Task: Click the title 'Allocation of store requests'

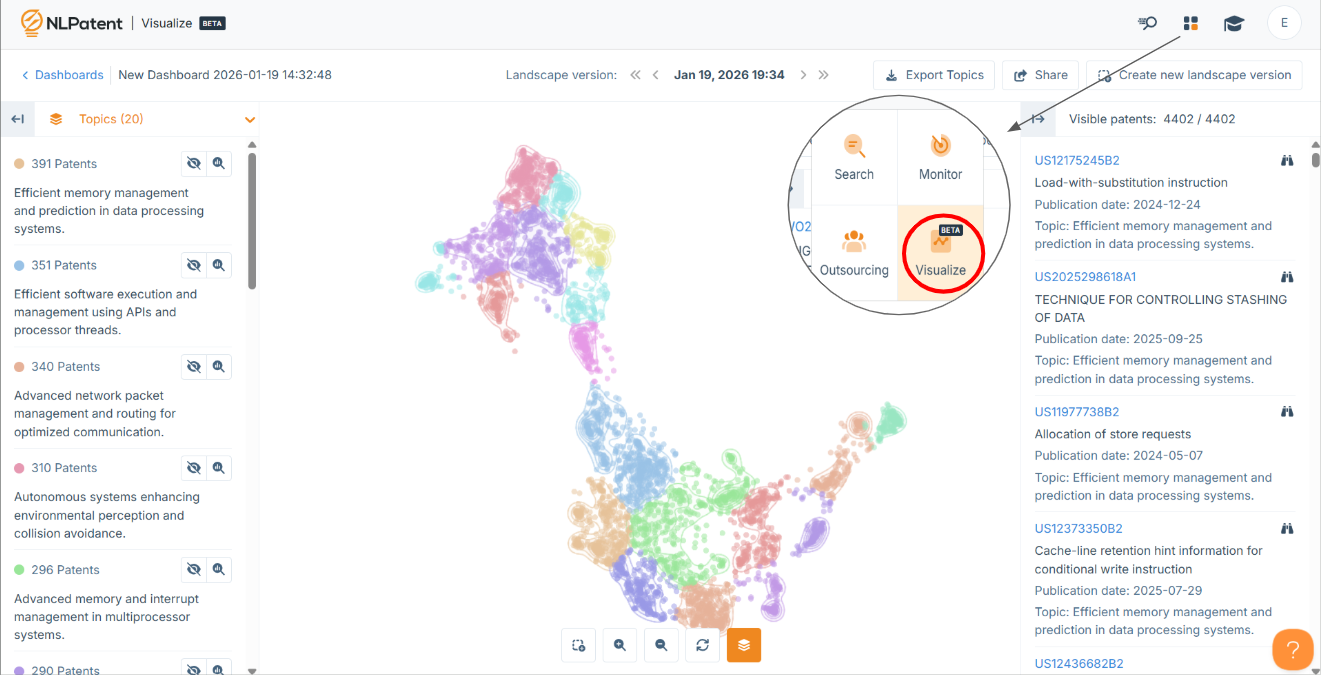Action: click(x=1113, y=434)
